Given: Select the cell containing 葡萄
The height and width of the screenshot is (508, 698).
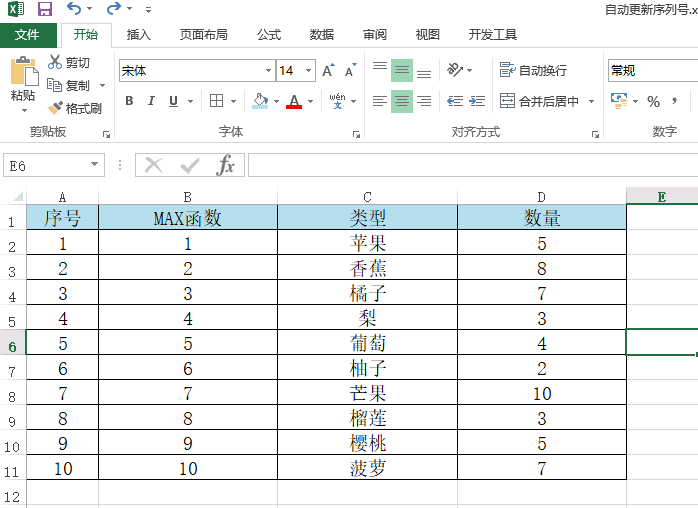Looking at the screenshot, I should point(367,343).
